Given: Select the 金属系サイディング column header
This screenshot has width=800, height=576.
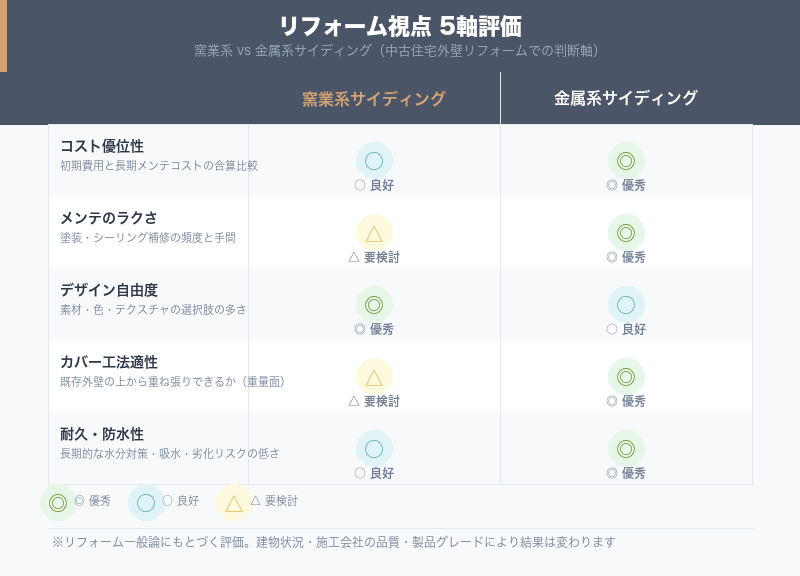Looking at the screenshot, I should (626, 98).
